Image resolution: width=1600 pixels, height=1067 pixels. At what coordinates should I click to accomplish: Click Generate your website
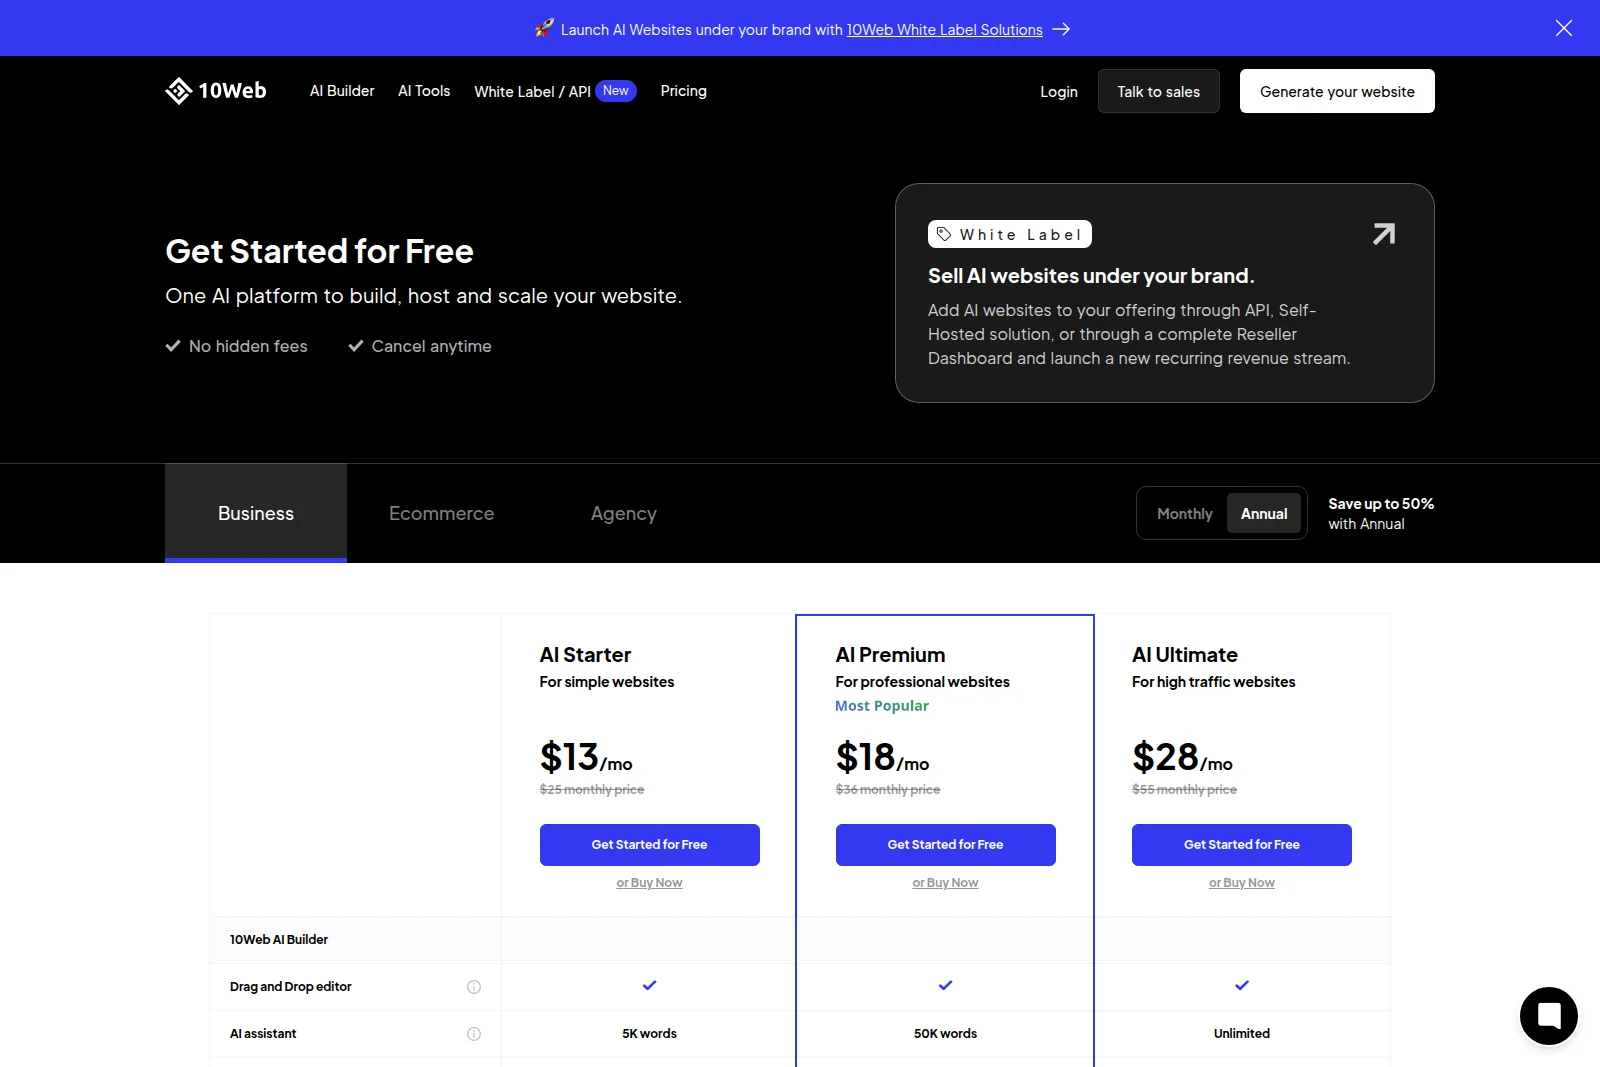click(x=1337, y=91)
